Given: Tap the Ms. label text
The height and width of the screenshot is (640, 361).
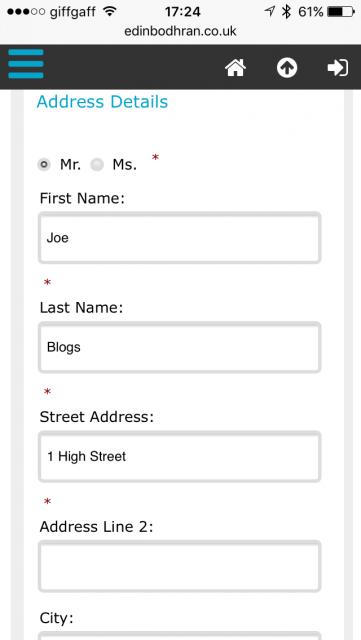Looking at the screenshot, I should click(125, 164).
